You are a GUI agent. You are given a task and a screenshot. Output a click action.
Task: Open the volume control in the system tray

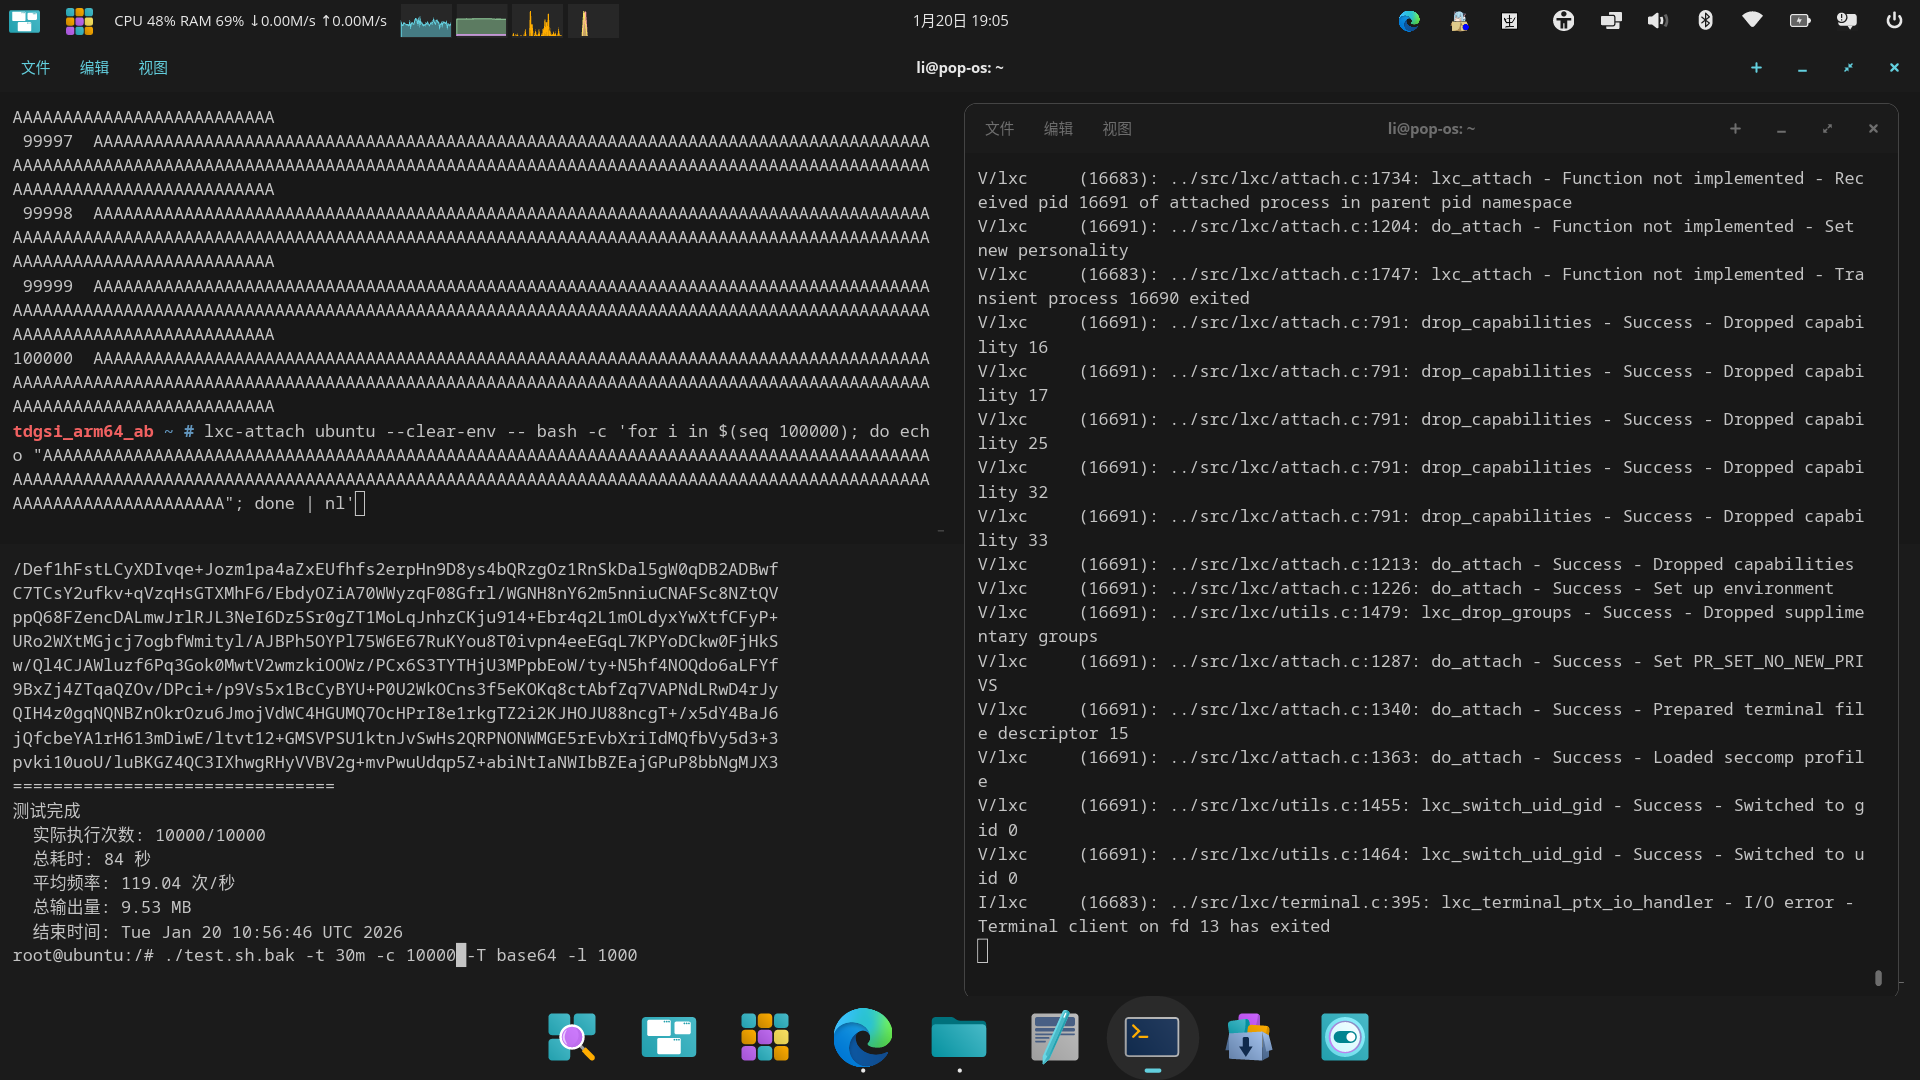tap(1657, 21)
